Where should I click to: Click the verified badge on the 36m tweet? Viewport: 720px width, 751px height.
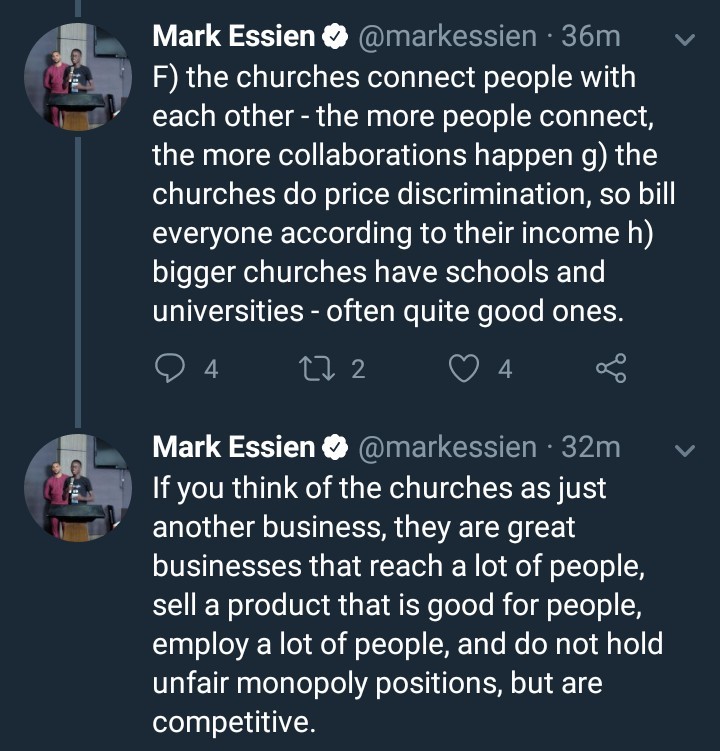click(334, 37)
